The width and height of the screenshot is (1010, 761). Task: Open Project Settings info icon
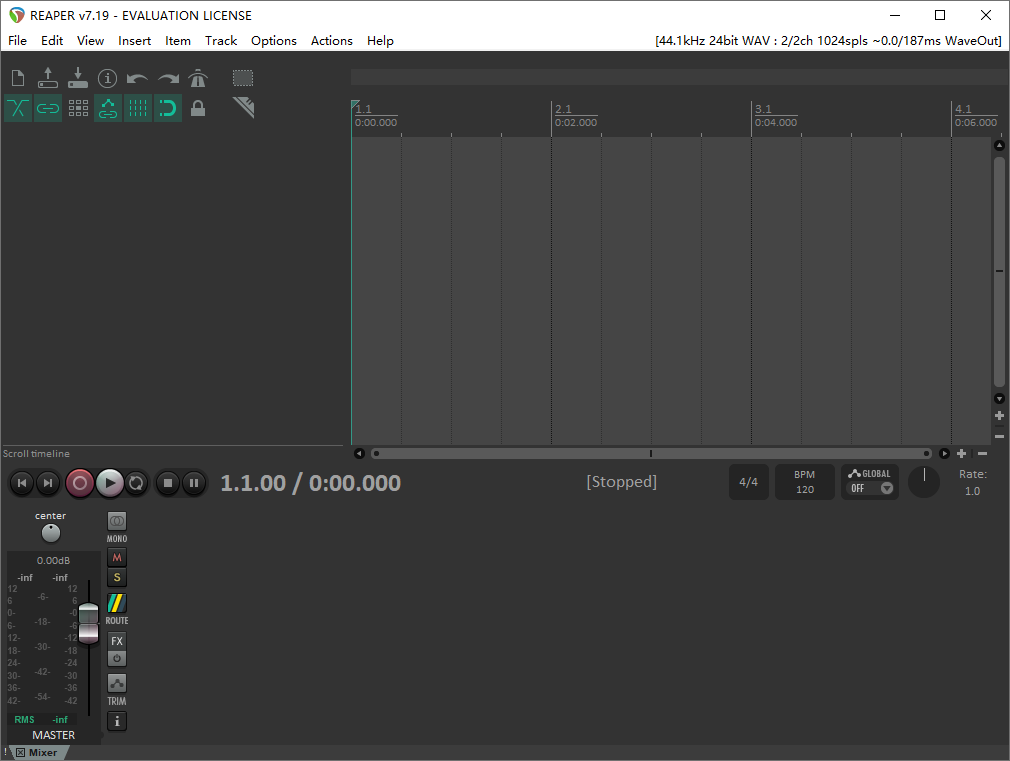[107, 78]
